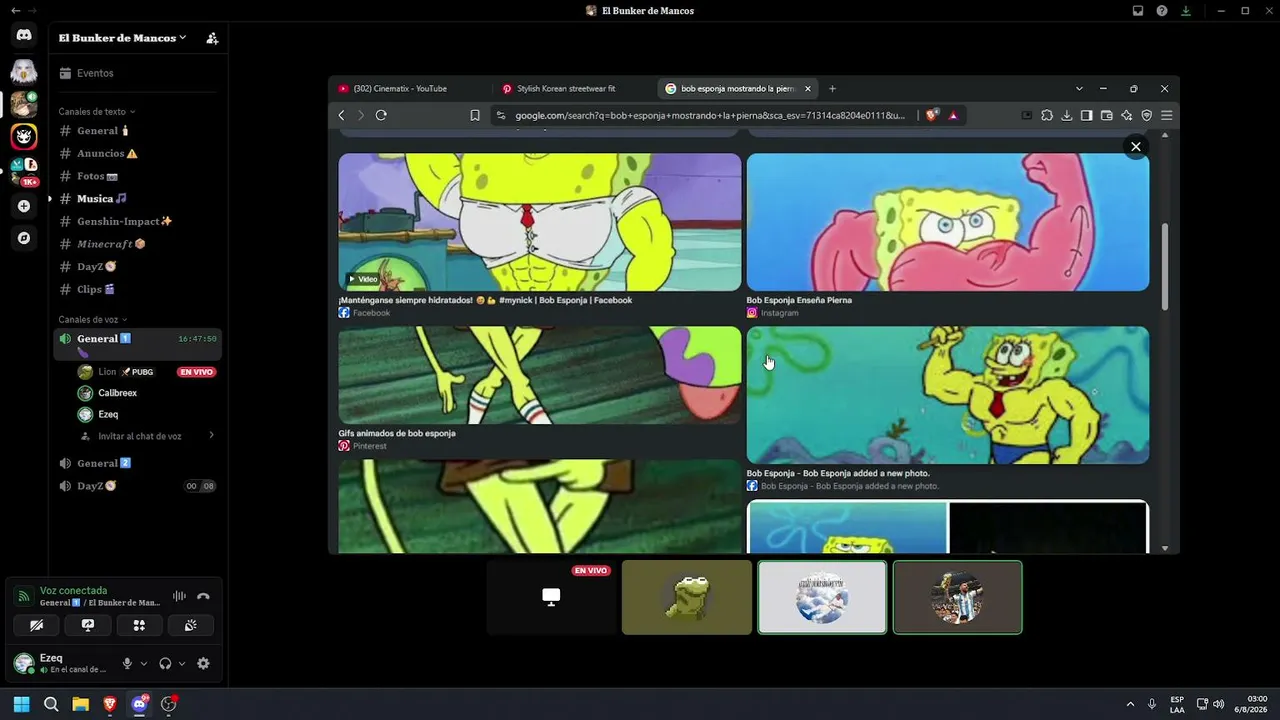Collapse the Canales de texto category

coord(96,111)
